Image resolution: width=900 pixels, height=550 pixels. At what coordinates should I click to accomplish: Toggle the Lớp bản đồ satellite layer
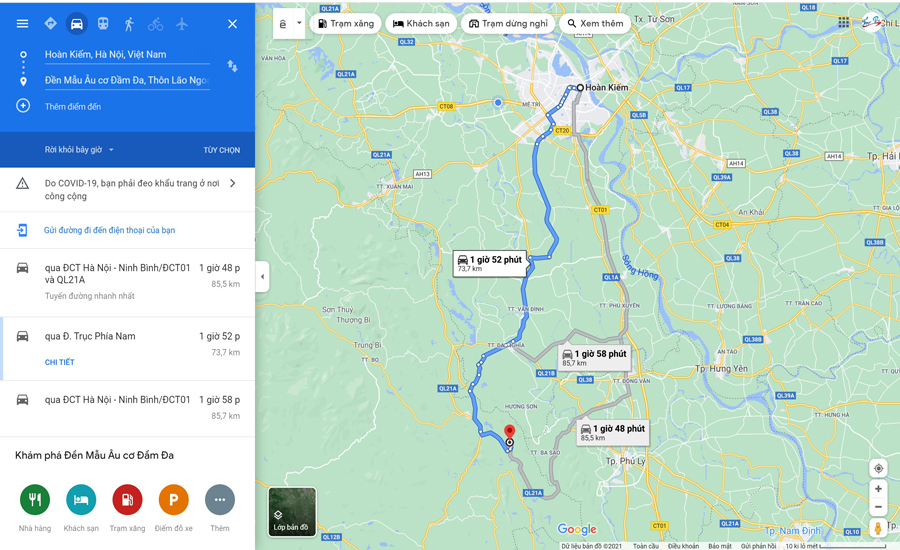coord(292,512)
